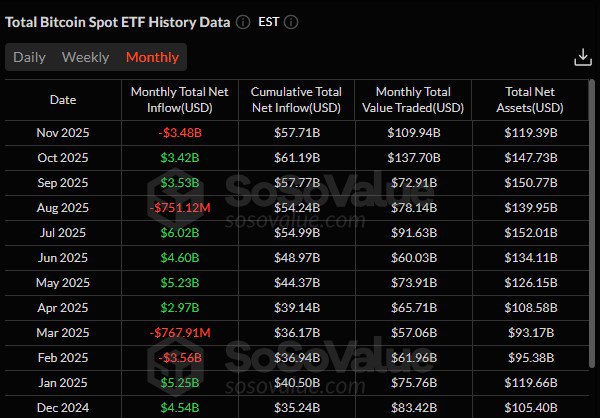Click the Nov 2025 date cell
Image resolution: width=600 pixels, height=418 pixels.
(62, 131)
